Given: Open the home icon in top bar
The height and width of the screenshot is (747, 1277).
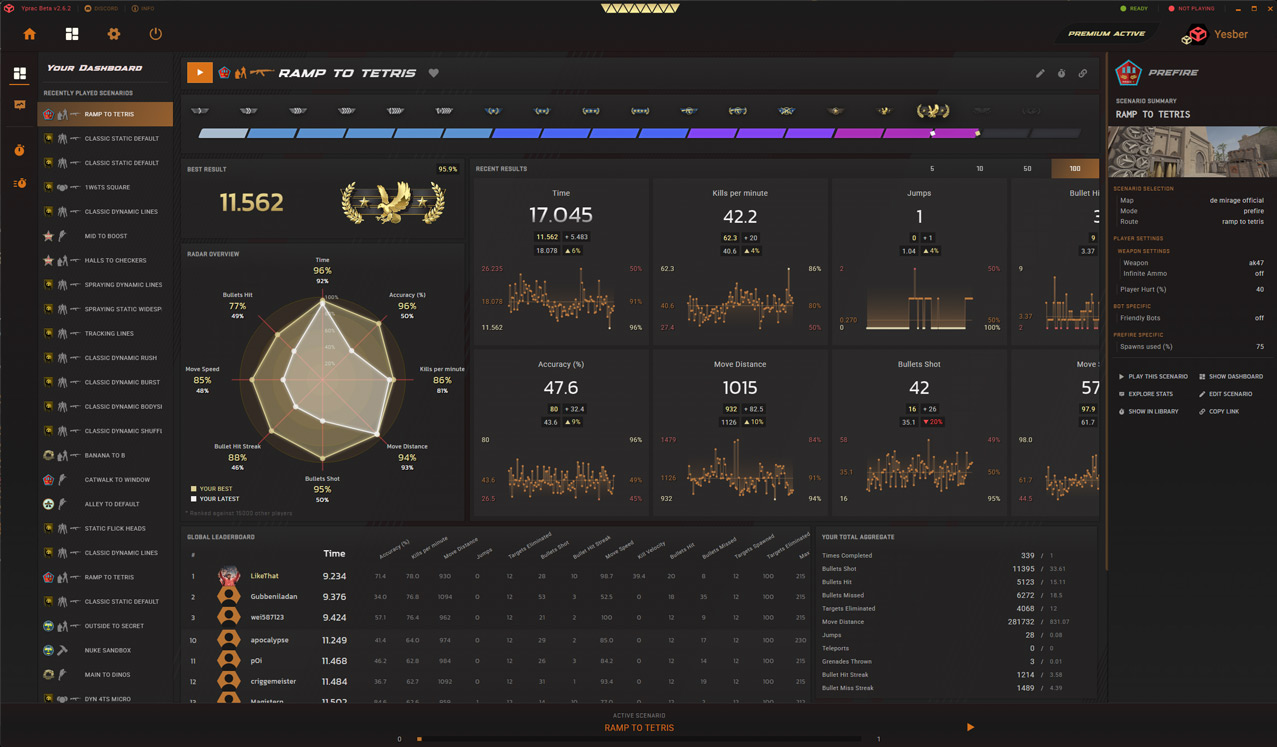Looking at the screenshot, I should click(x=30, y=34).
